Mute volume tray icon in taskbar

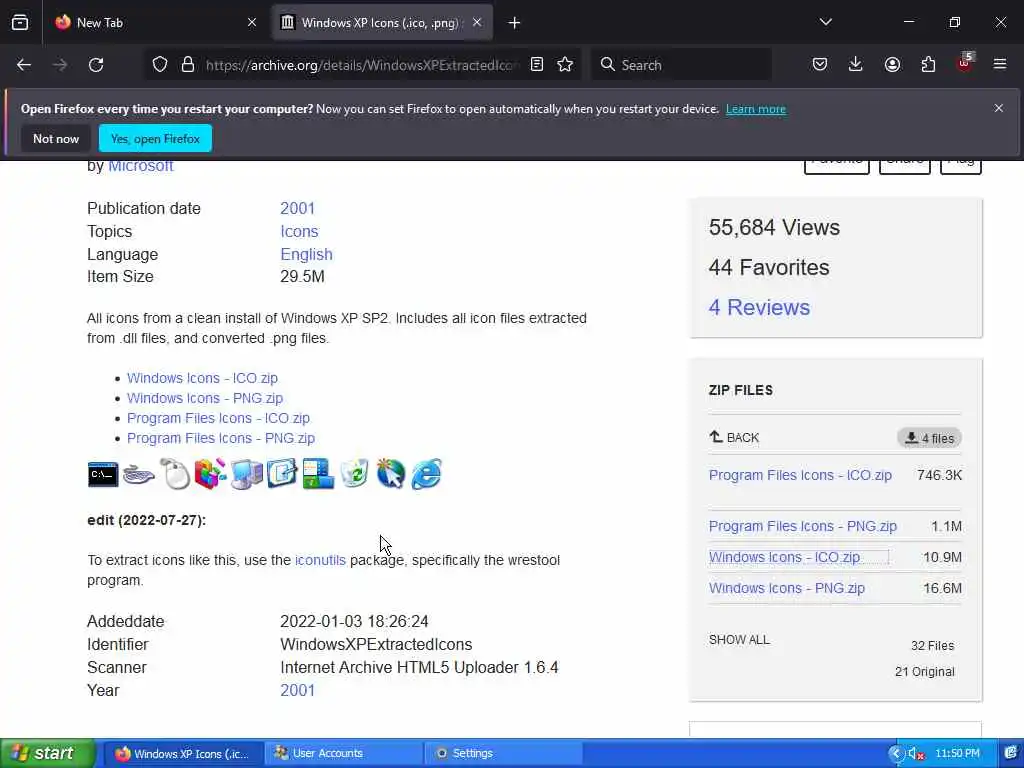point(916,754)
